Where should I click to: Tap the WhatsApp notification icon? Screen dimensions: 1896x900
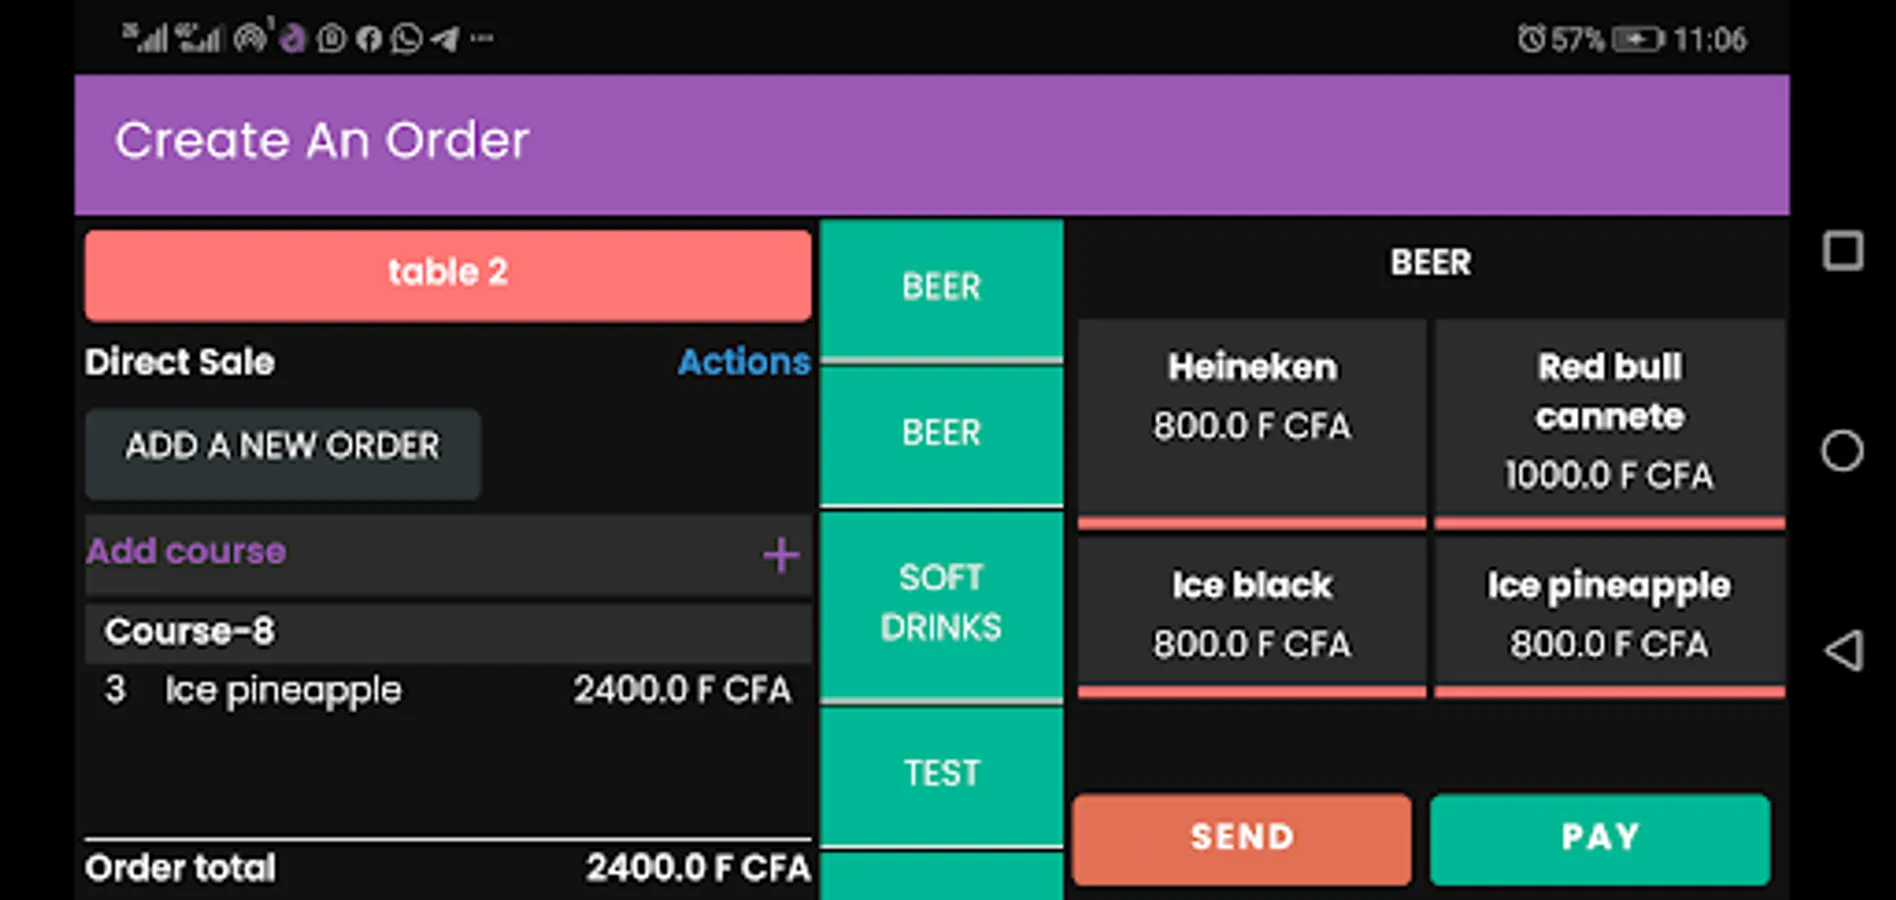(x=406, y=39)
